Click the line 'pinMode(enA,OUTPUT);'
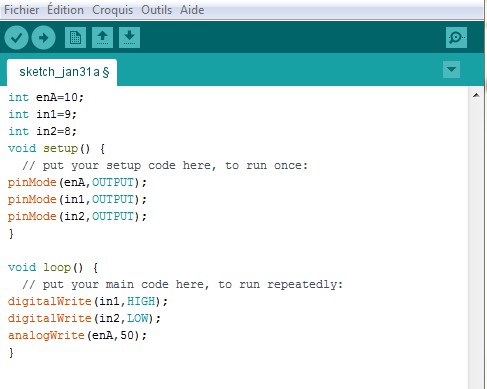The height and width of the screenshot is (389, 487). click(x=77, y=183)
